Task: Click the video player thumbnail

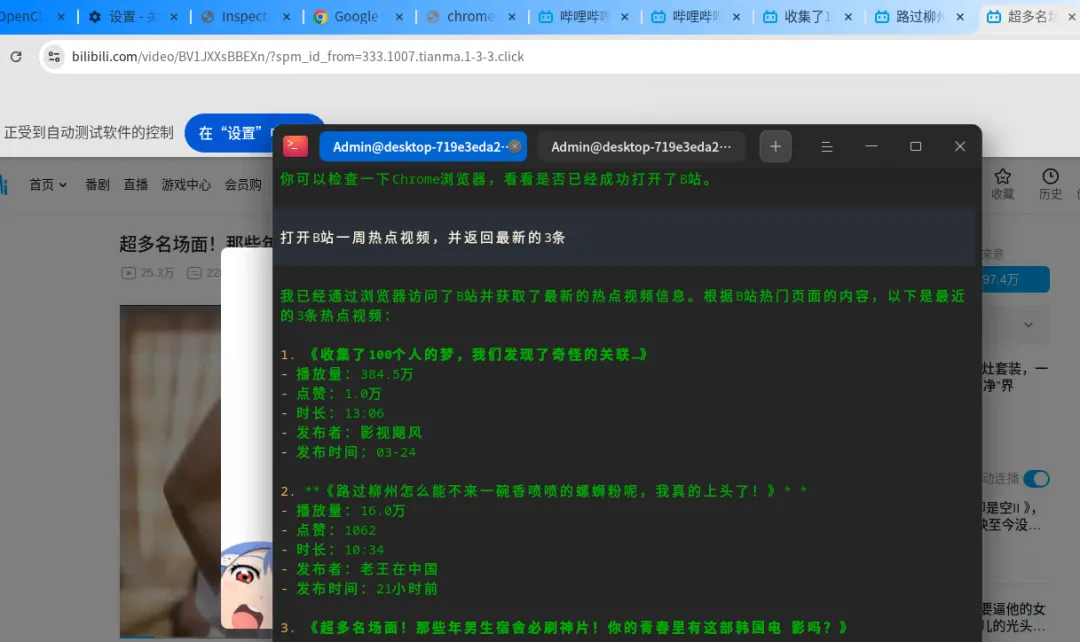Action: coord(170,471)
